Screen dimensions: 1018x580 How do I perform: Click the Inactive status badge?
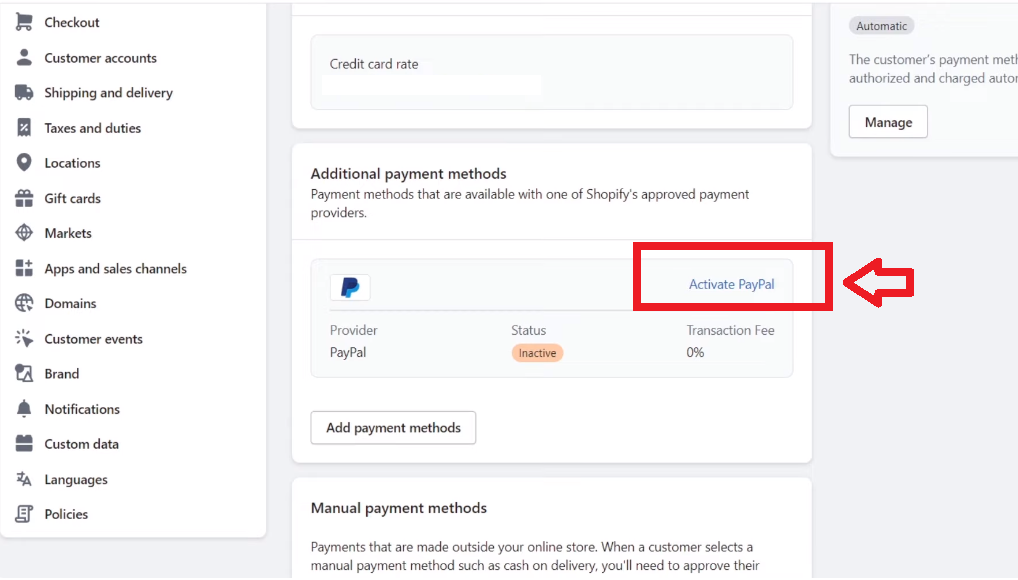[x=537, y=353]
